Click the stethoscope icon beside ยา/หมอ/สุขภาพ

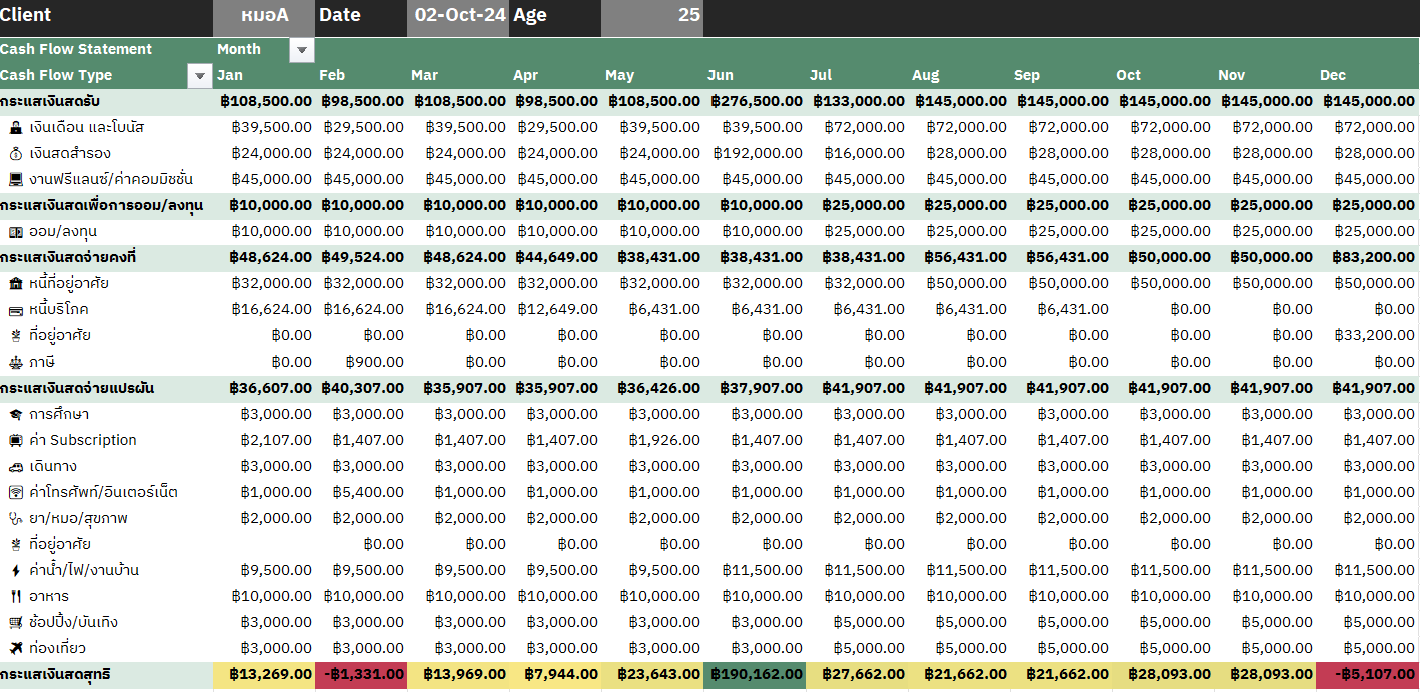[x=15, y=518]
